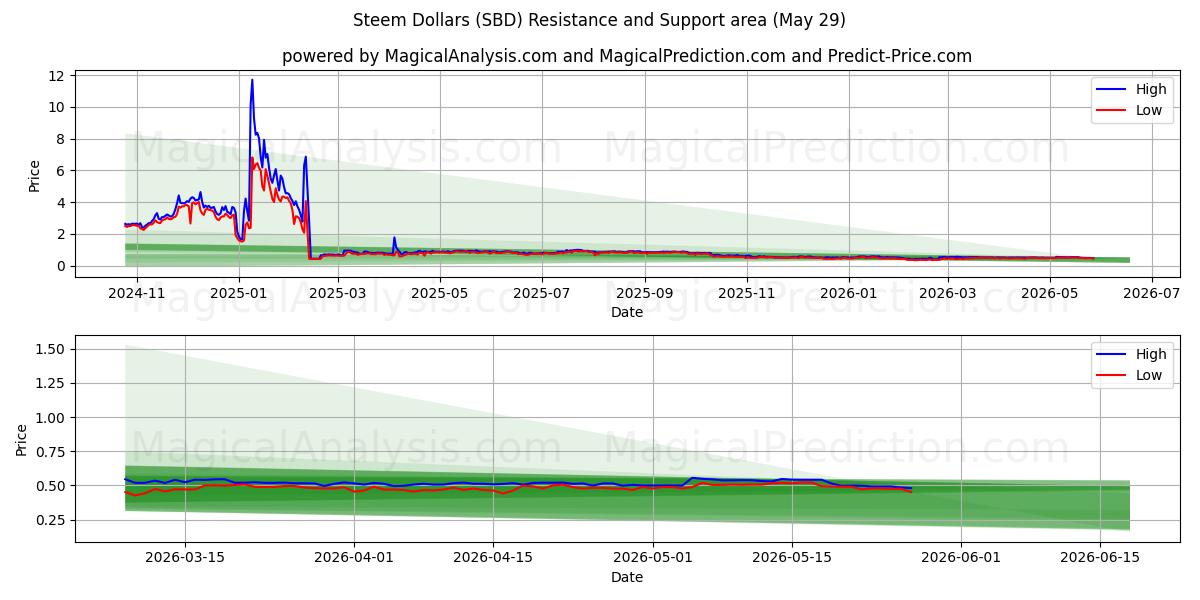Viewport: 1200px width, 600px height.
Task: Click the '2026-01' tick label
Action: click(848, 293)
